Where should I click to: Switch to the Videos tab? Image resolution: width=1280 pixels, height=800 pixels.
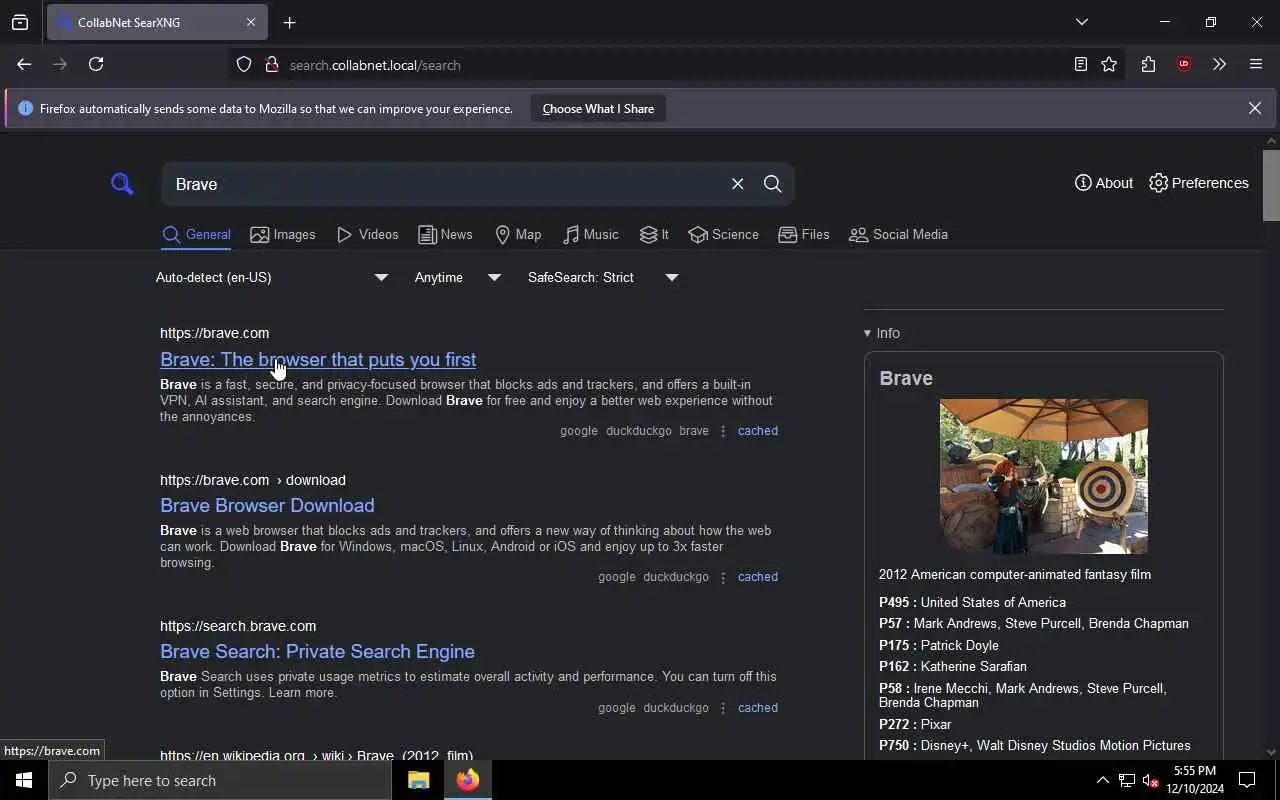(367, 235)
